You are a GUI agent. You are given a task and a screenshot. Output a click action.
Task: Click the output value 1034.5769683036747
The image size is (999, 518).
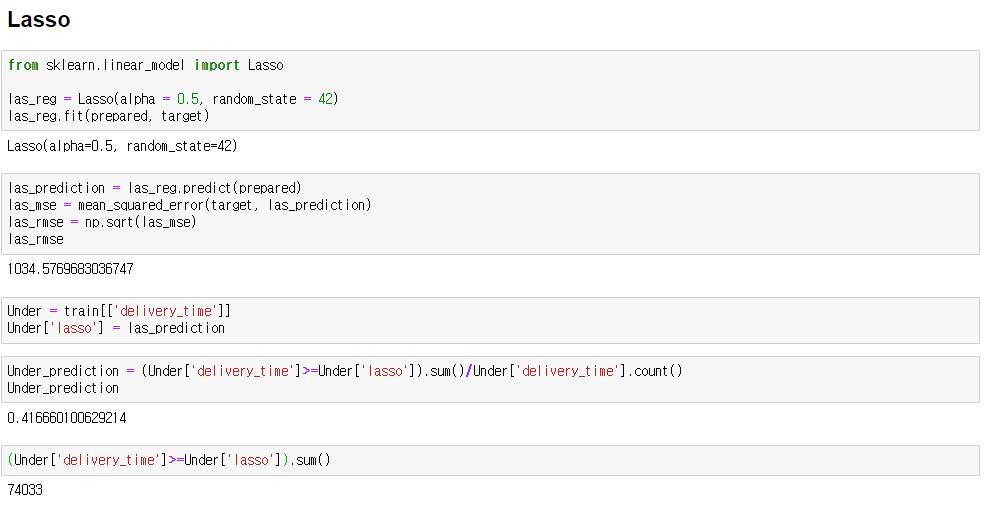[x=70, y=269]
